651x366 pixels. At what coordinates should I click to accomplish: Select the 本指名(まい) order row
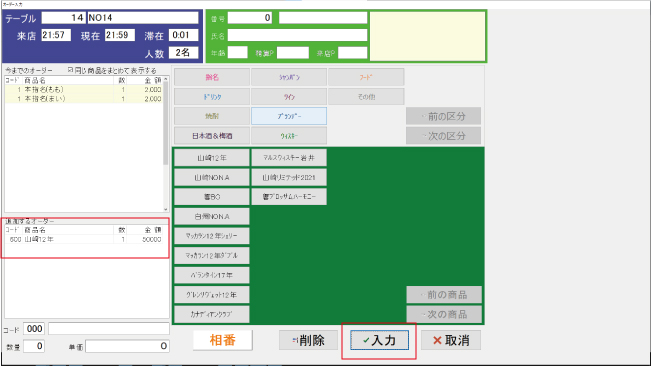(84, 99)
